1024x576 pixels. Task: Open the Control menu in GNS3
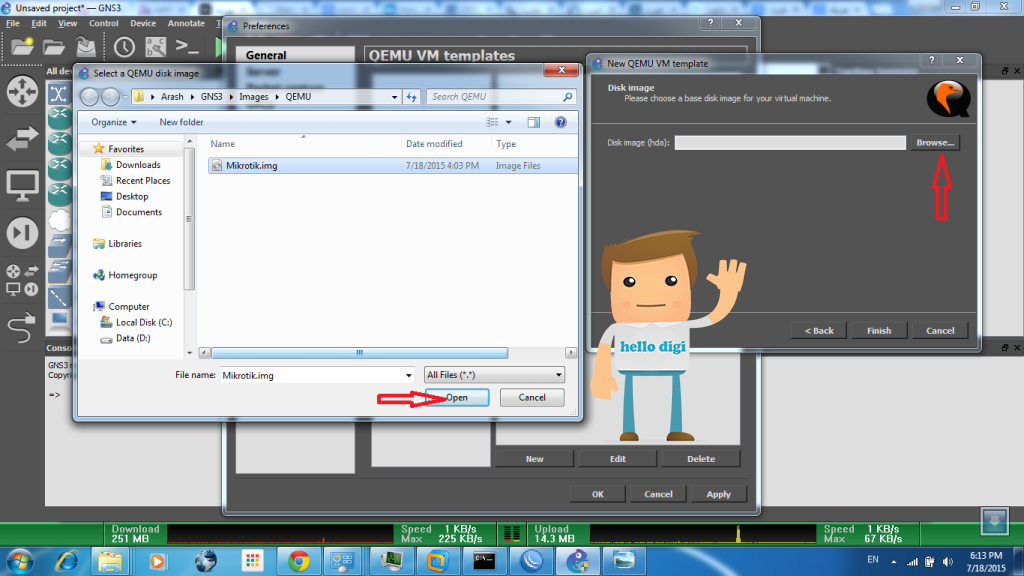[104, 23]
